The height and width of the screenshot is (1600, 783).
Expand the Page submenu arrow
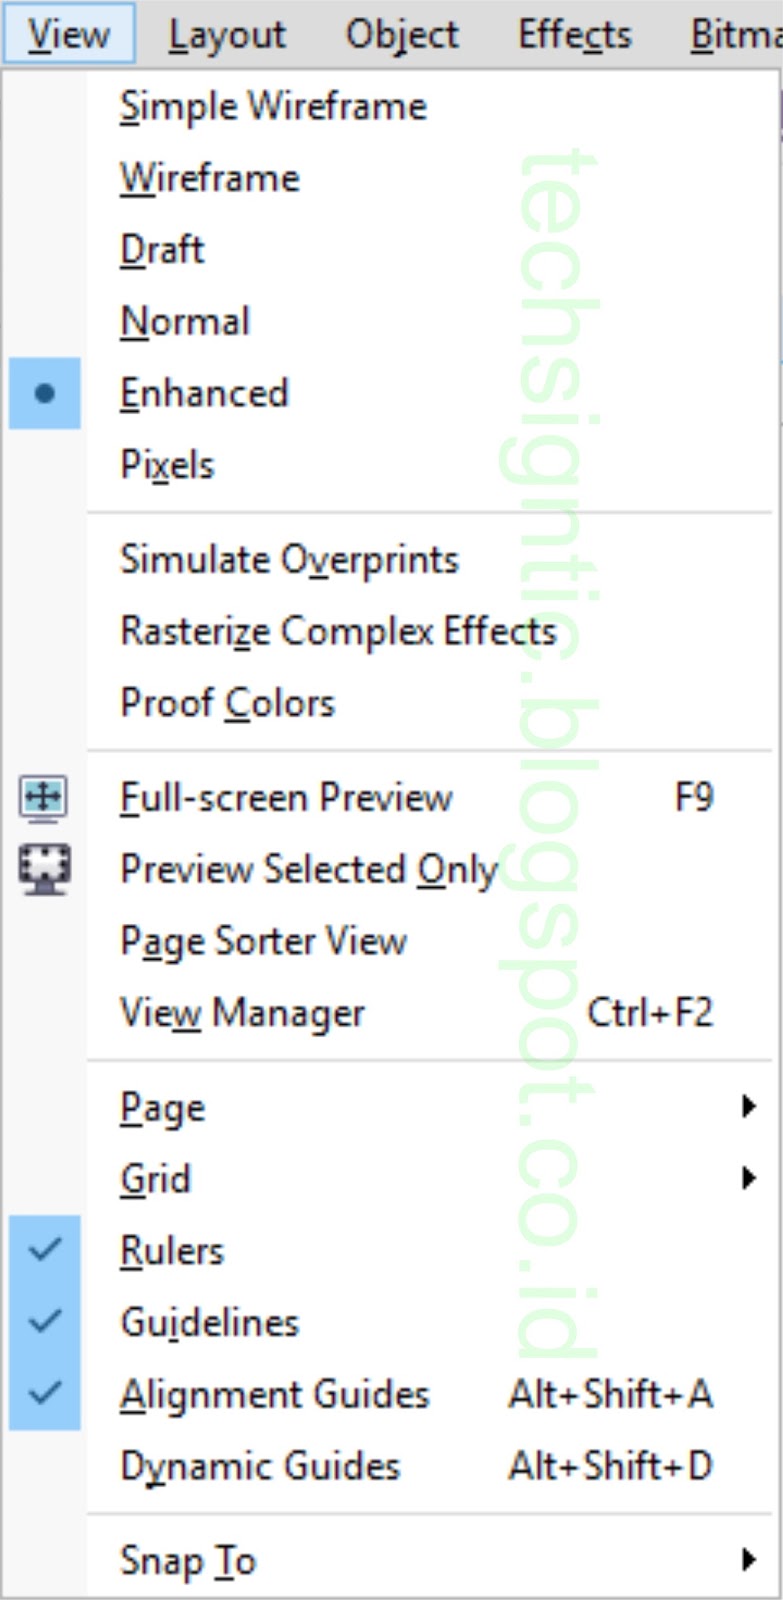[x=748, y=1106]
